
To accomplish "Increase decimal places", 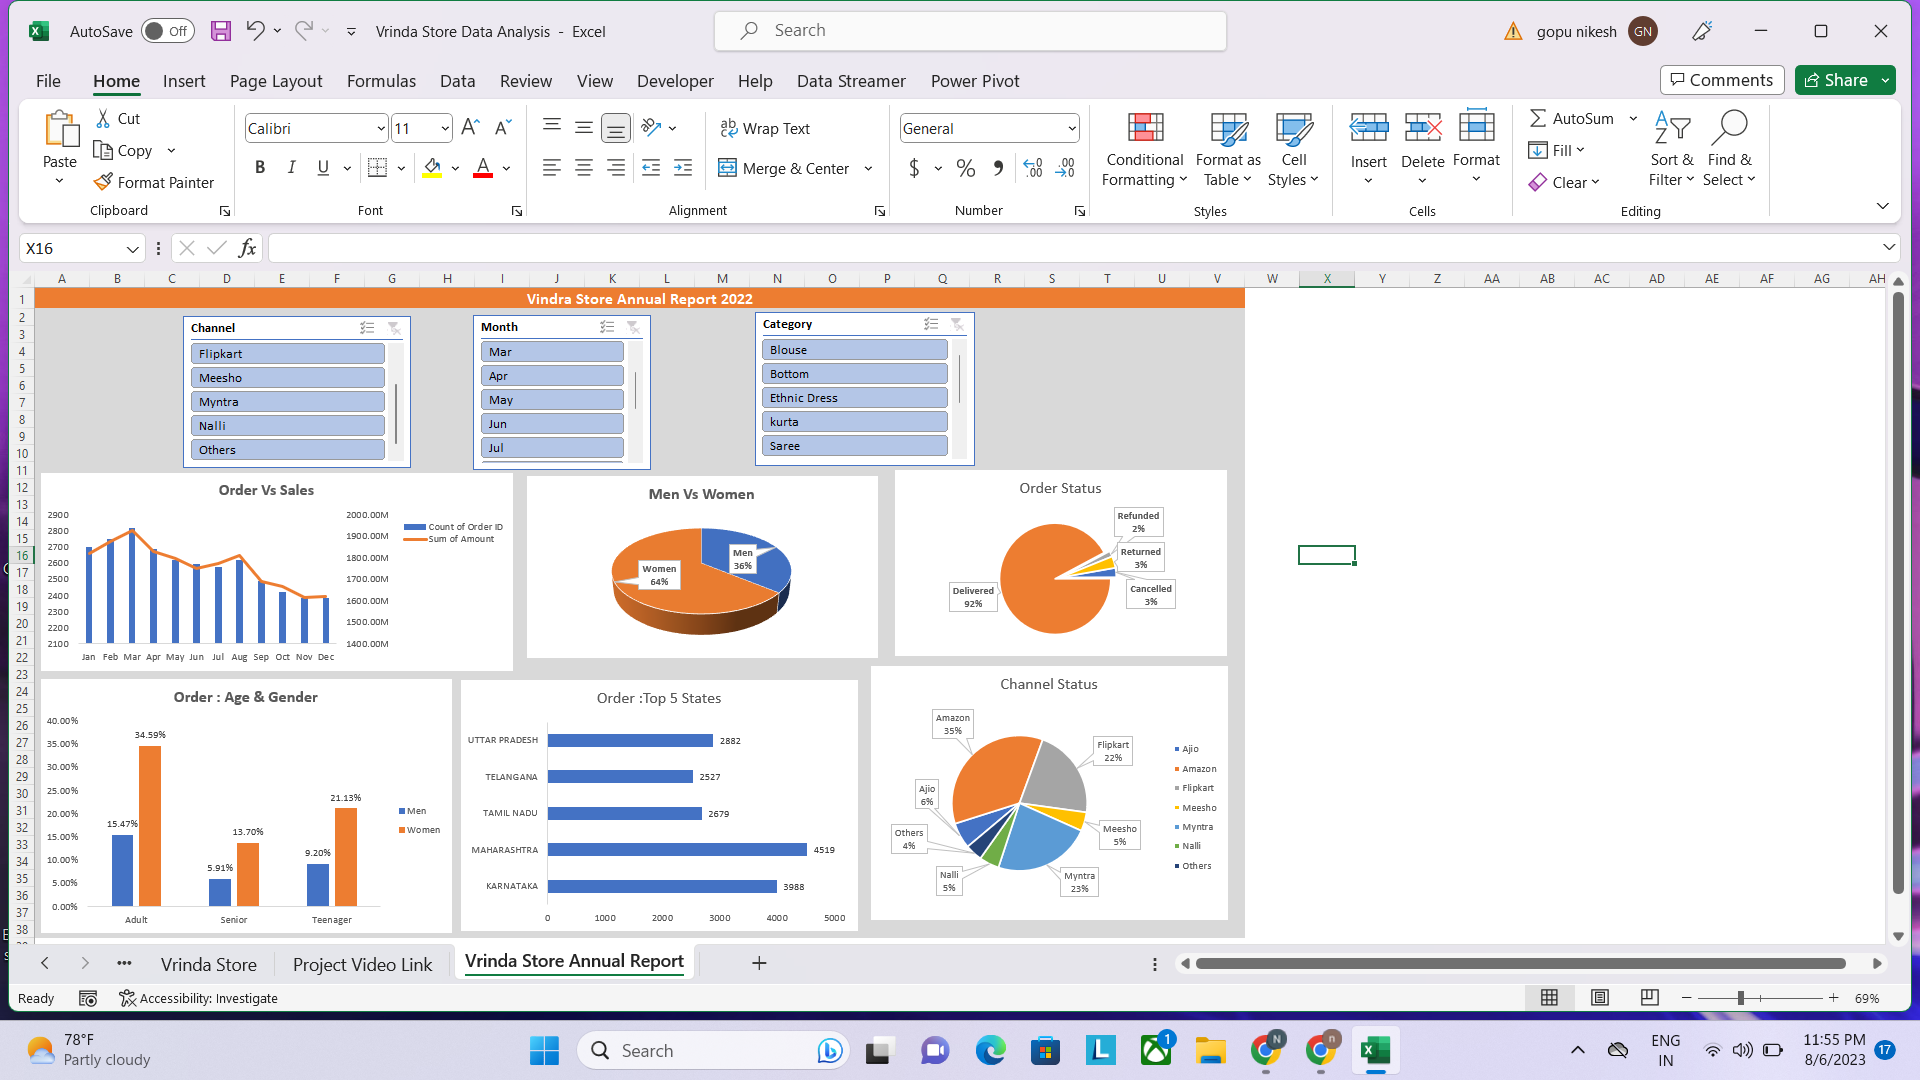I will (1033, 168).
